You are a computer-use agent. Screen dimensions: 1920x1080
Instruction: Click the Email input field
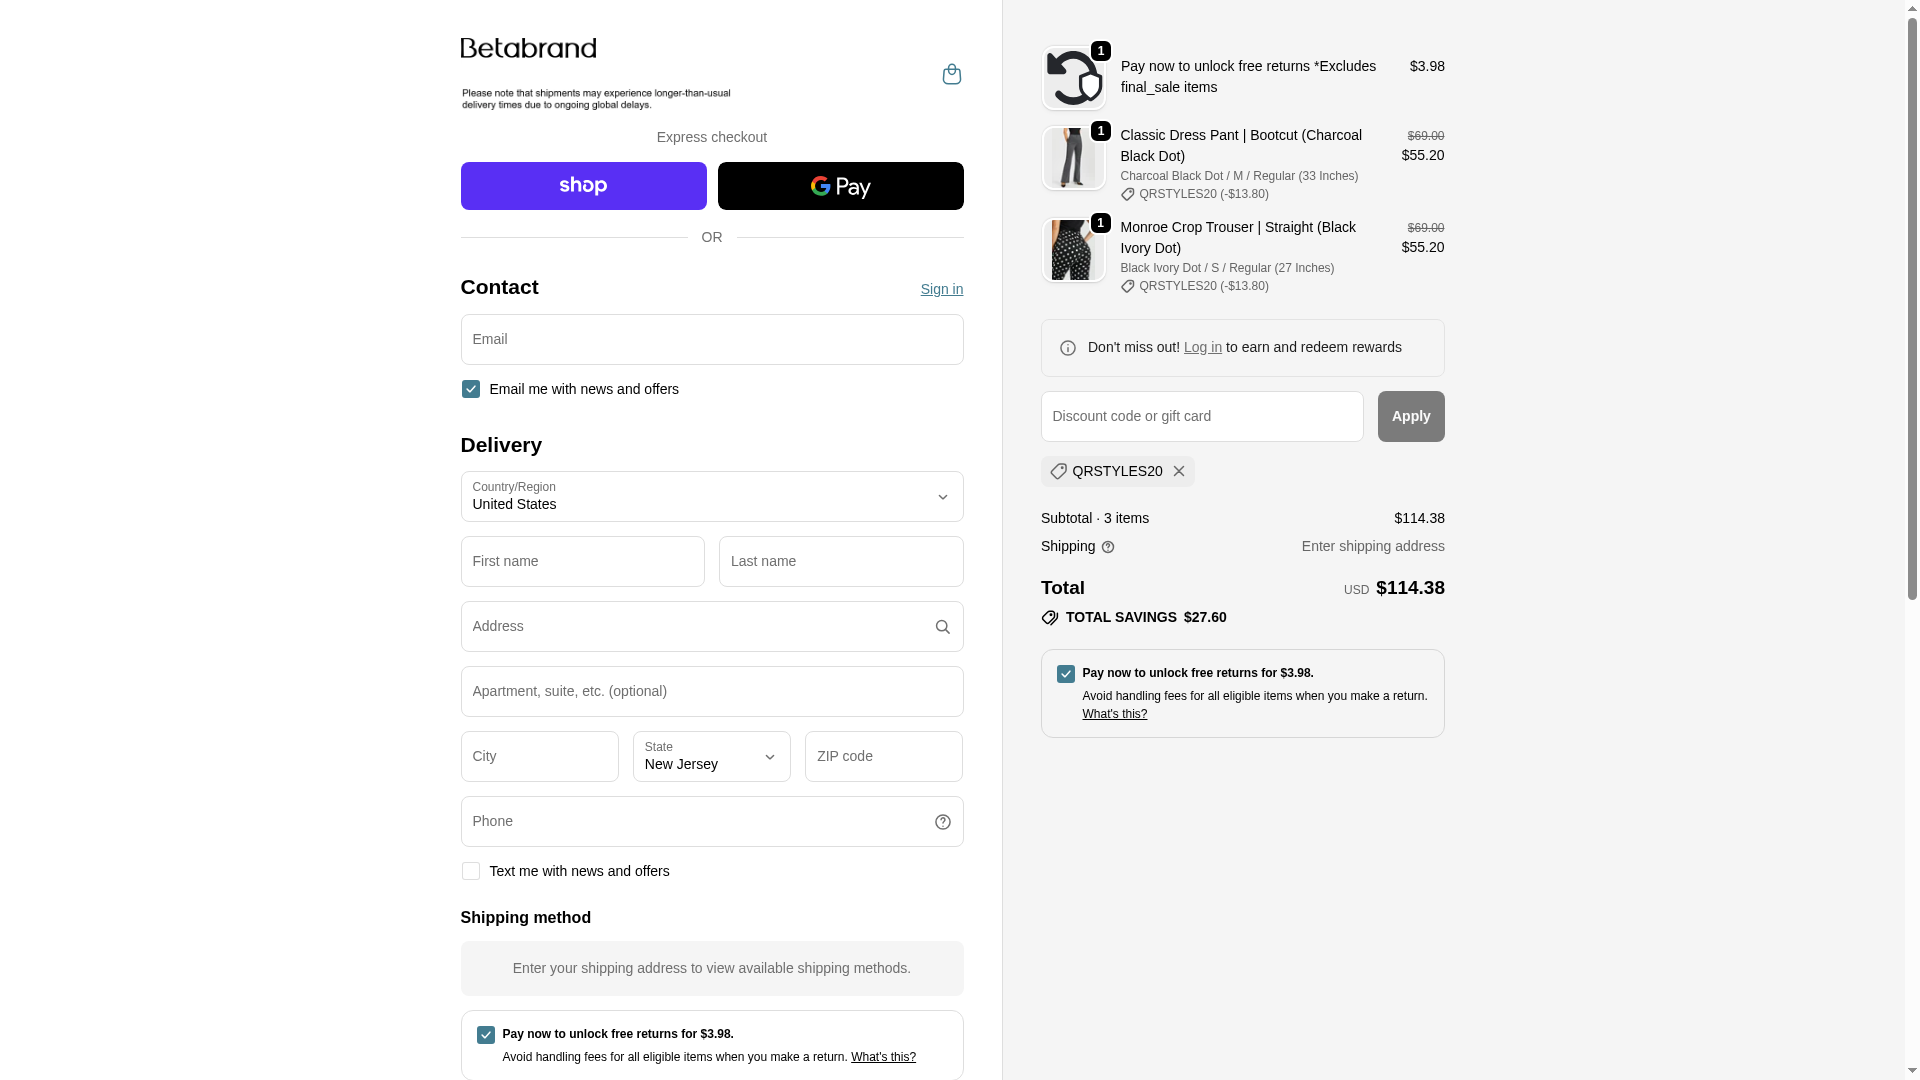tap(711, 340)
